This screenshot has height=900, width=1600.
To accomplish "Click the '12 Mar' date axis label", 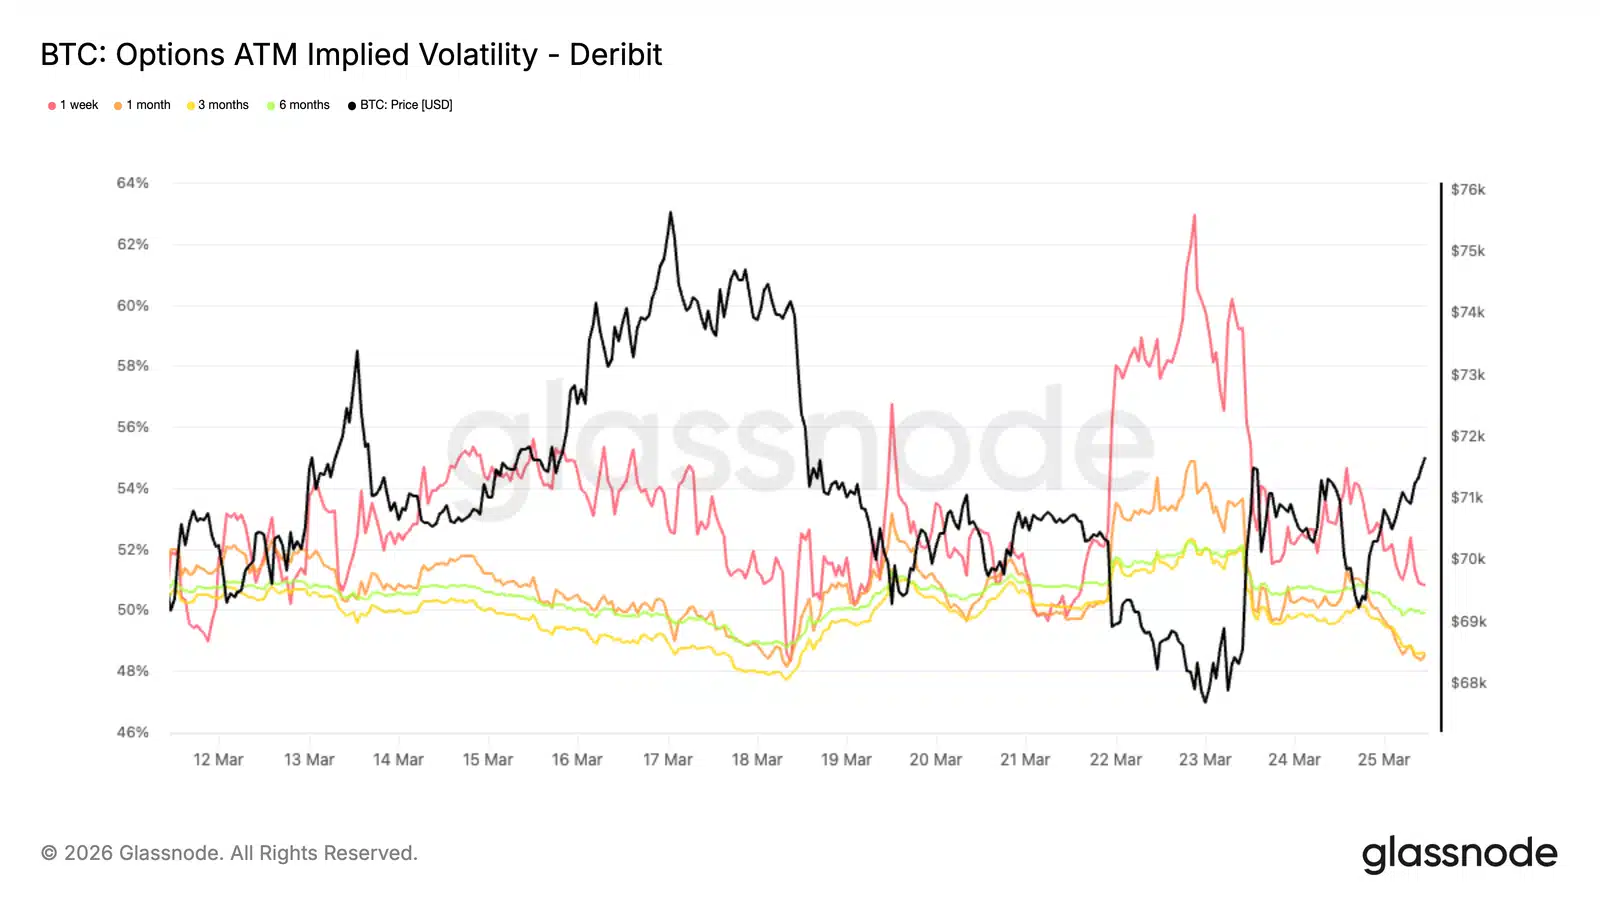I will coord(218,760).
